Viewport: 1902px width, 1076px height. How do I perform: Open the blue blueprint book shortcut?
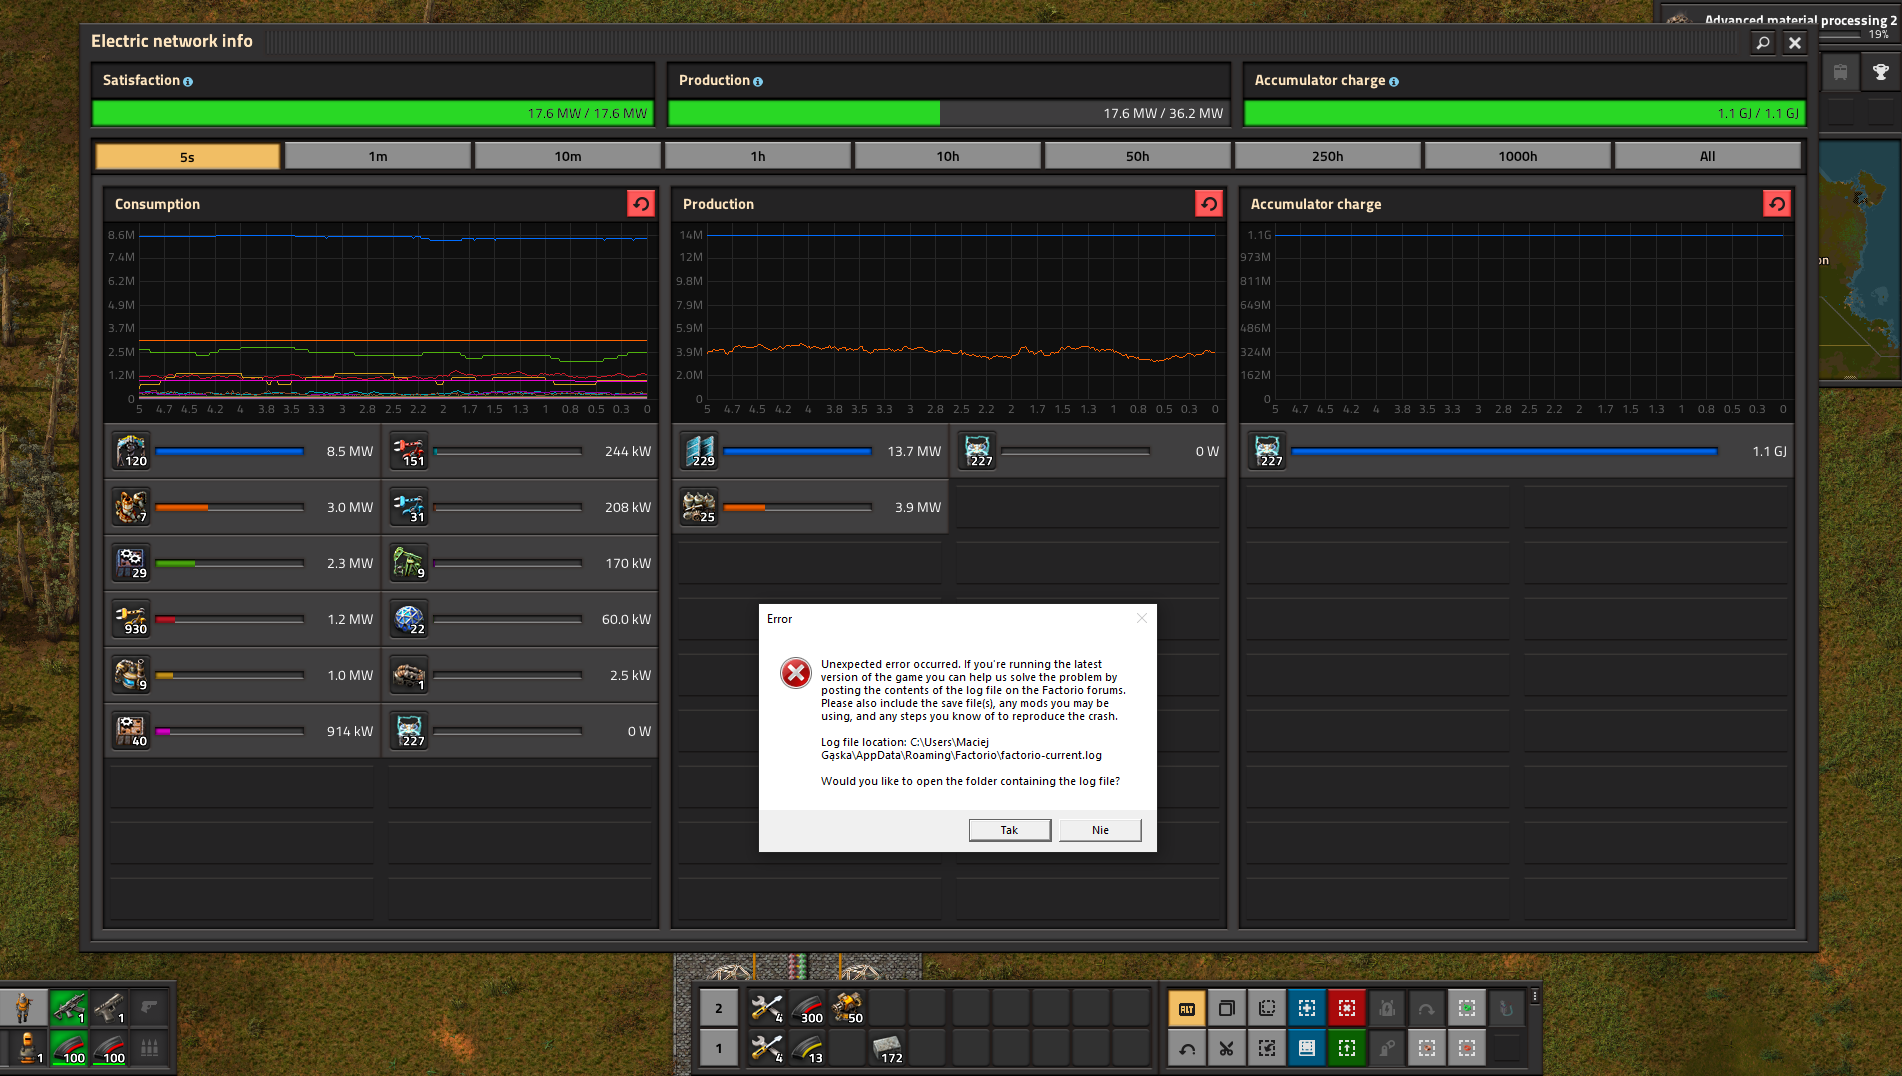(x=1307, y=1048)
